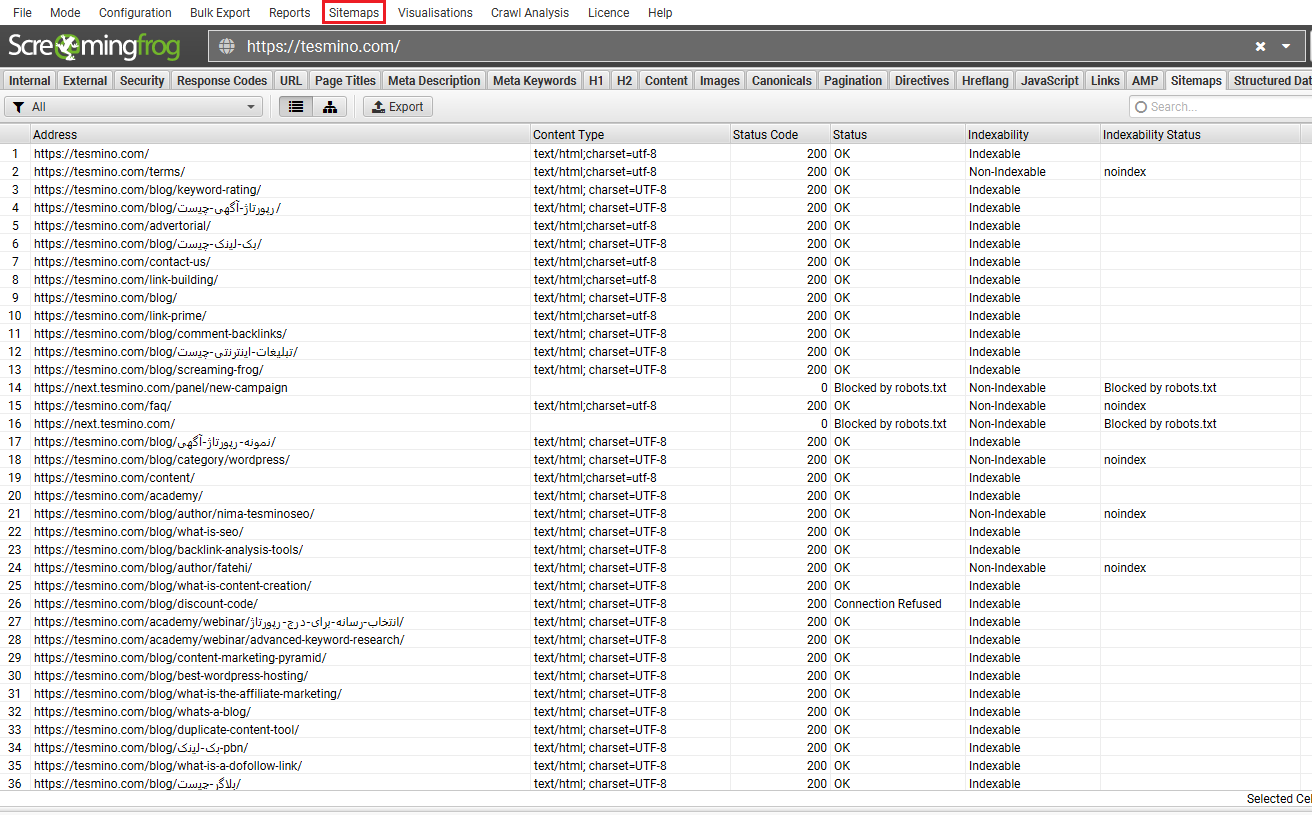Open the Crawl Analysis menu

tap(530, 13)
